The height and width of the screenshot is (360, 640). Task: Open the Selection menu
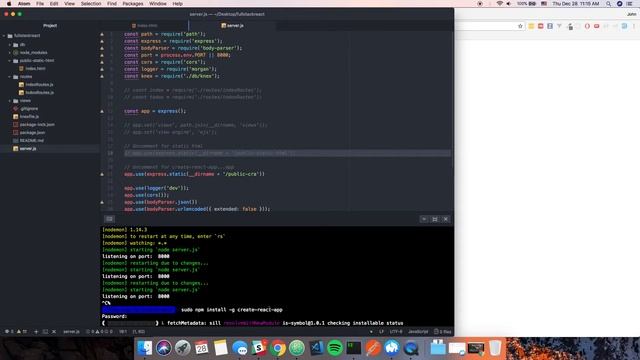(x=91, y=4)
